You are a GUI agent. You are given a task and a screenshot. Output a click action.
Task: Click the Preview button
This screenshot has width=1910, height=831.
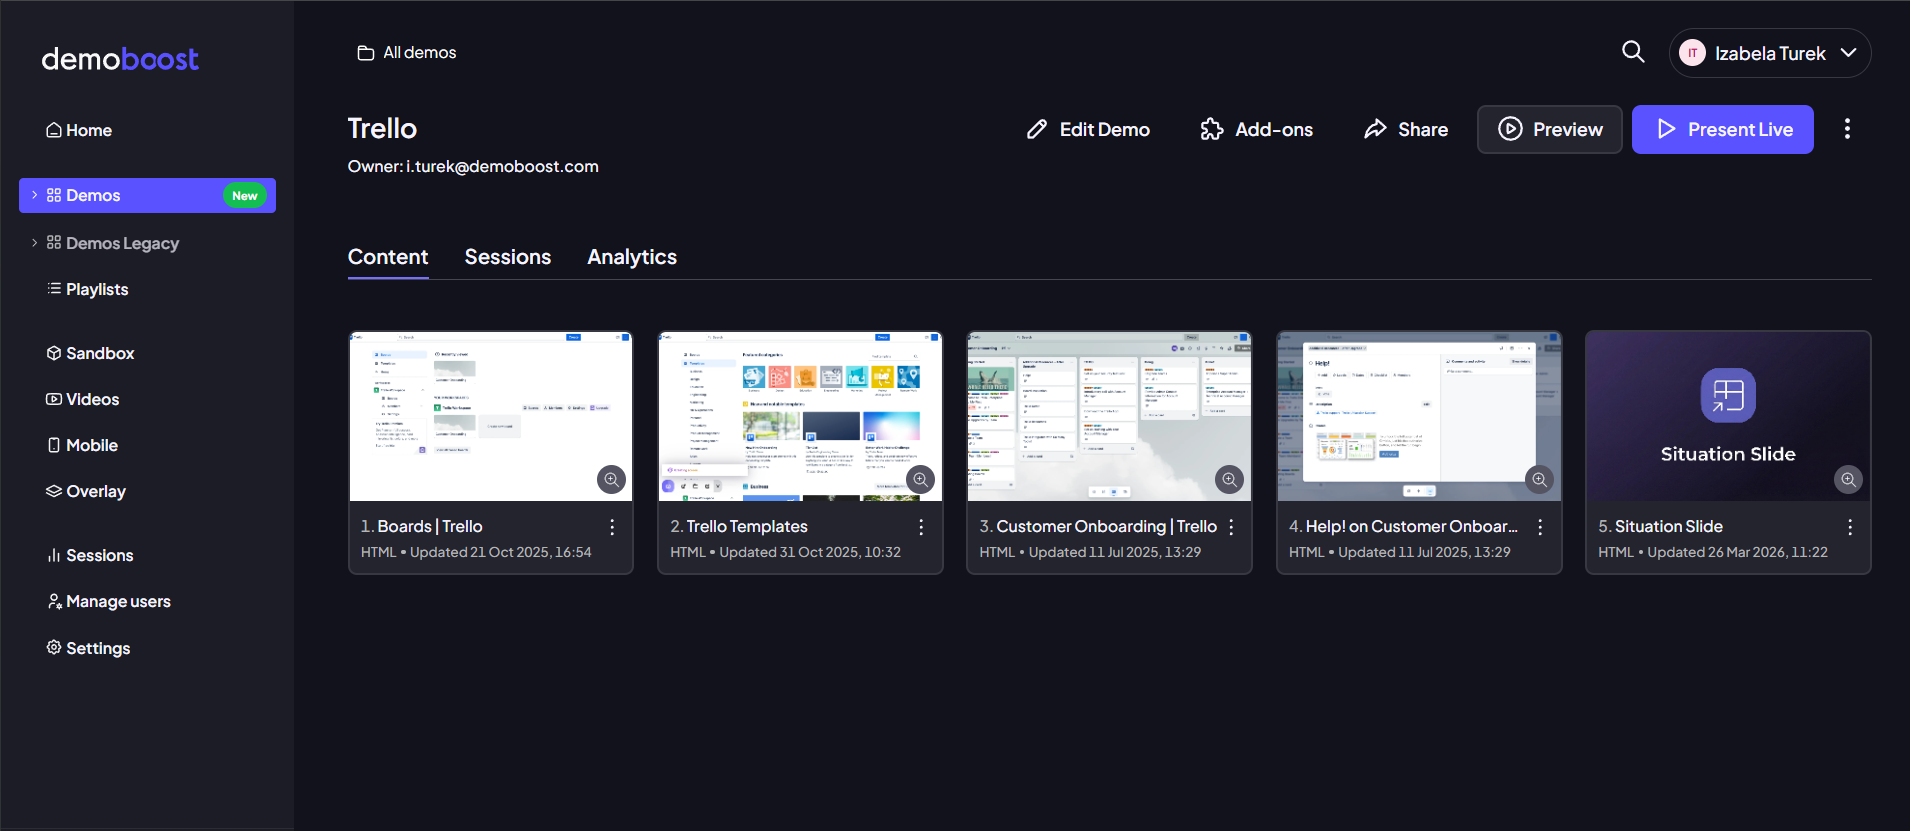[x=1549, y=129]
